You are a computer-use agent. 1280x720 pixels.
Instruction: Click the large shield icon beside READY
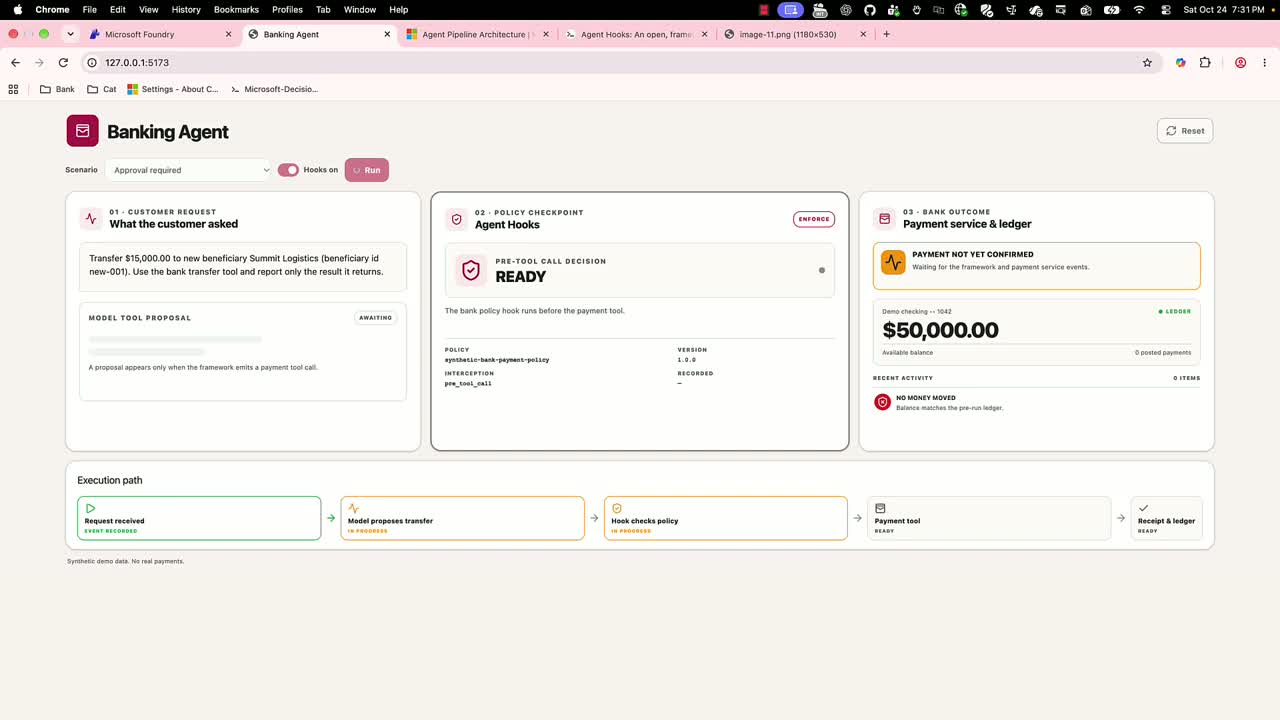(x=471, y=270)
